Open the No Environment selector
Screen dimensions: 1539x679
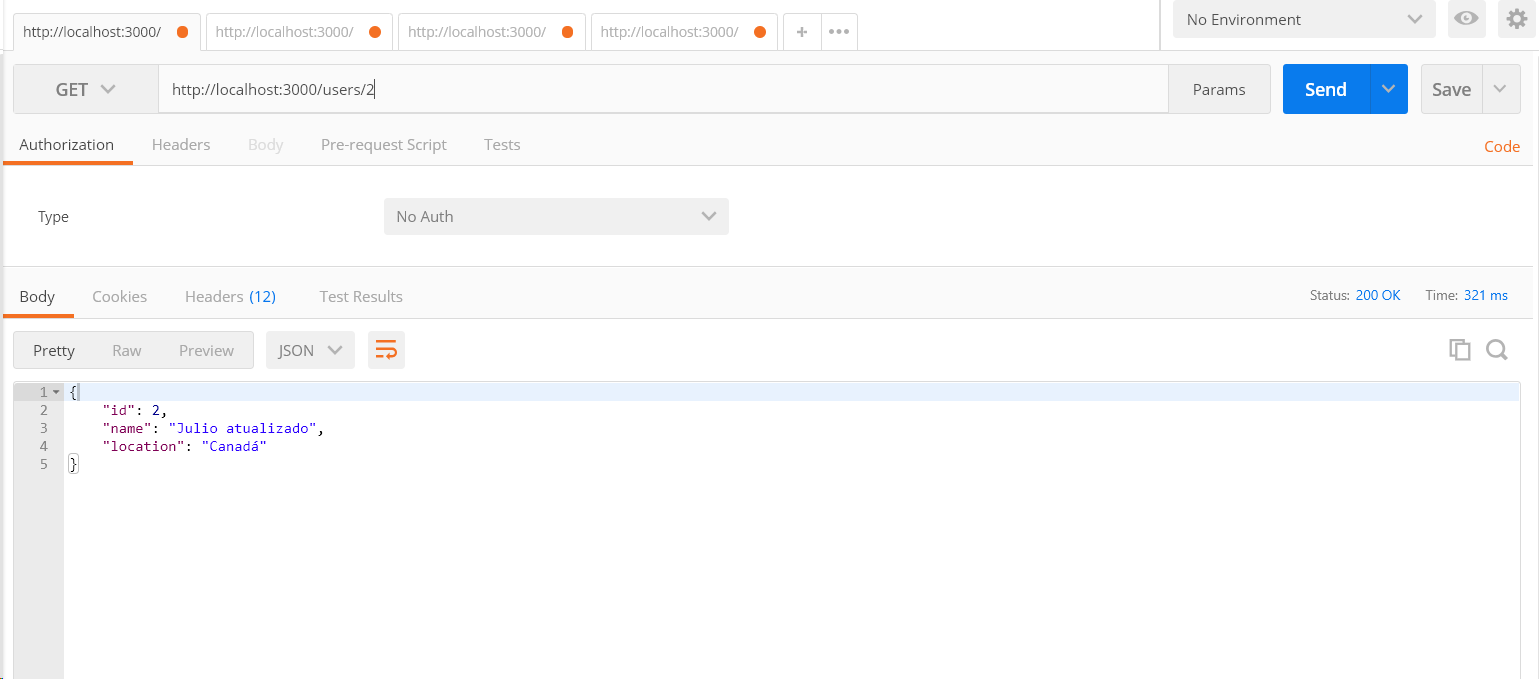pyautogui.click(x=1302, y=19)
